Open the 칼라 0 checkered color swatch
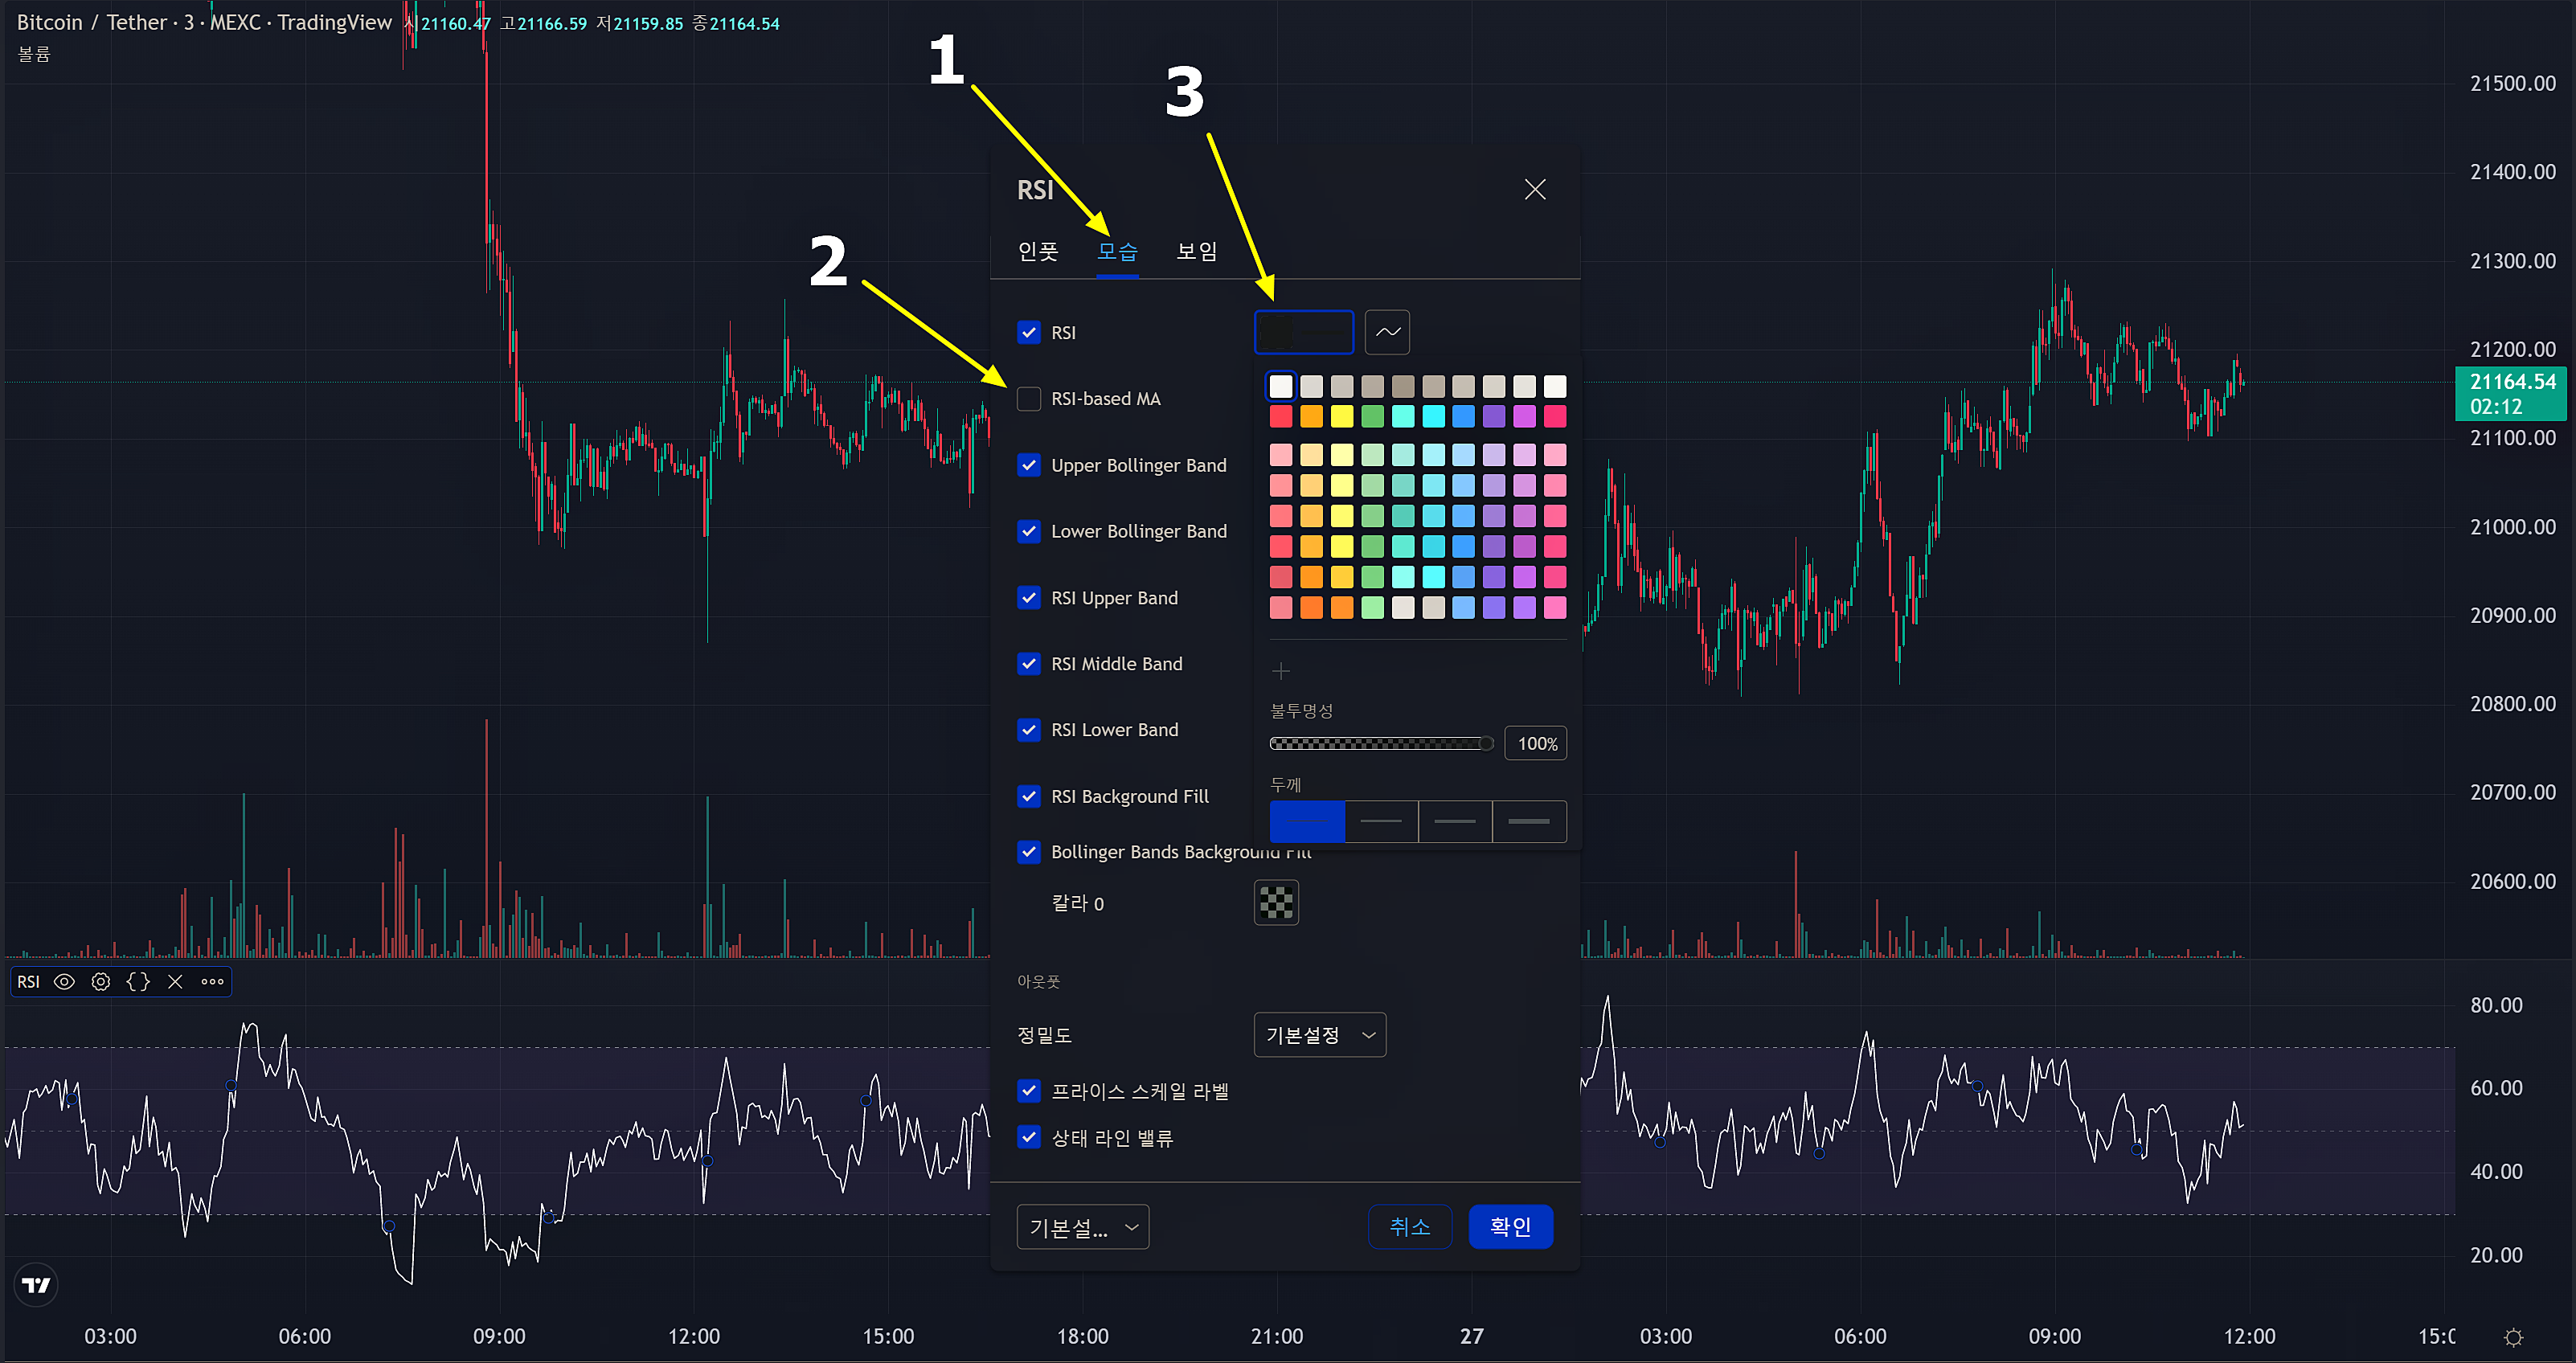The image size is (2576, 1363). click(1276, 902)
